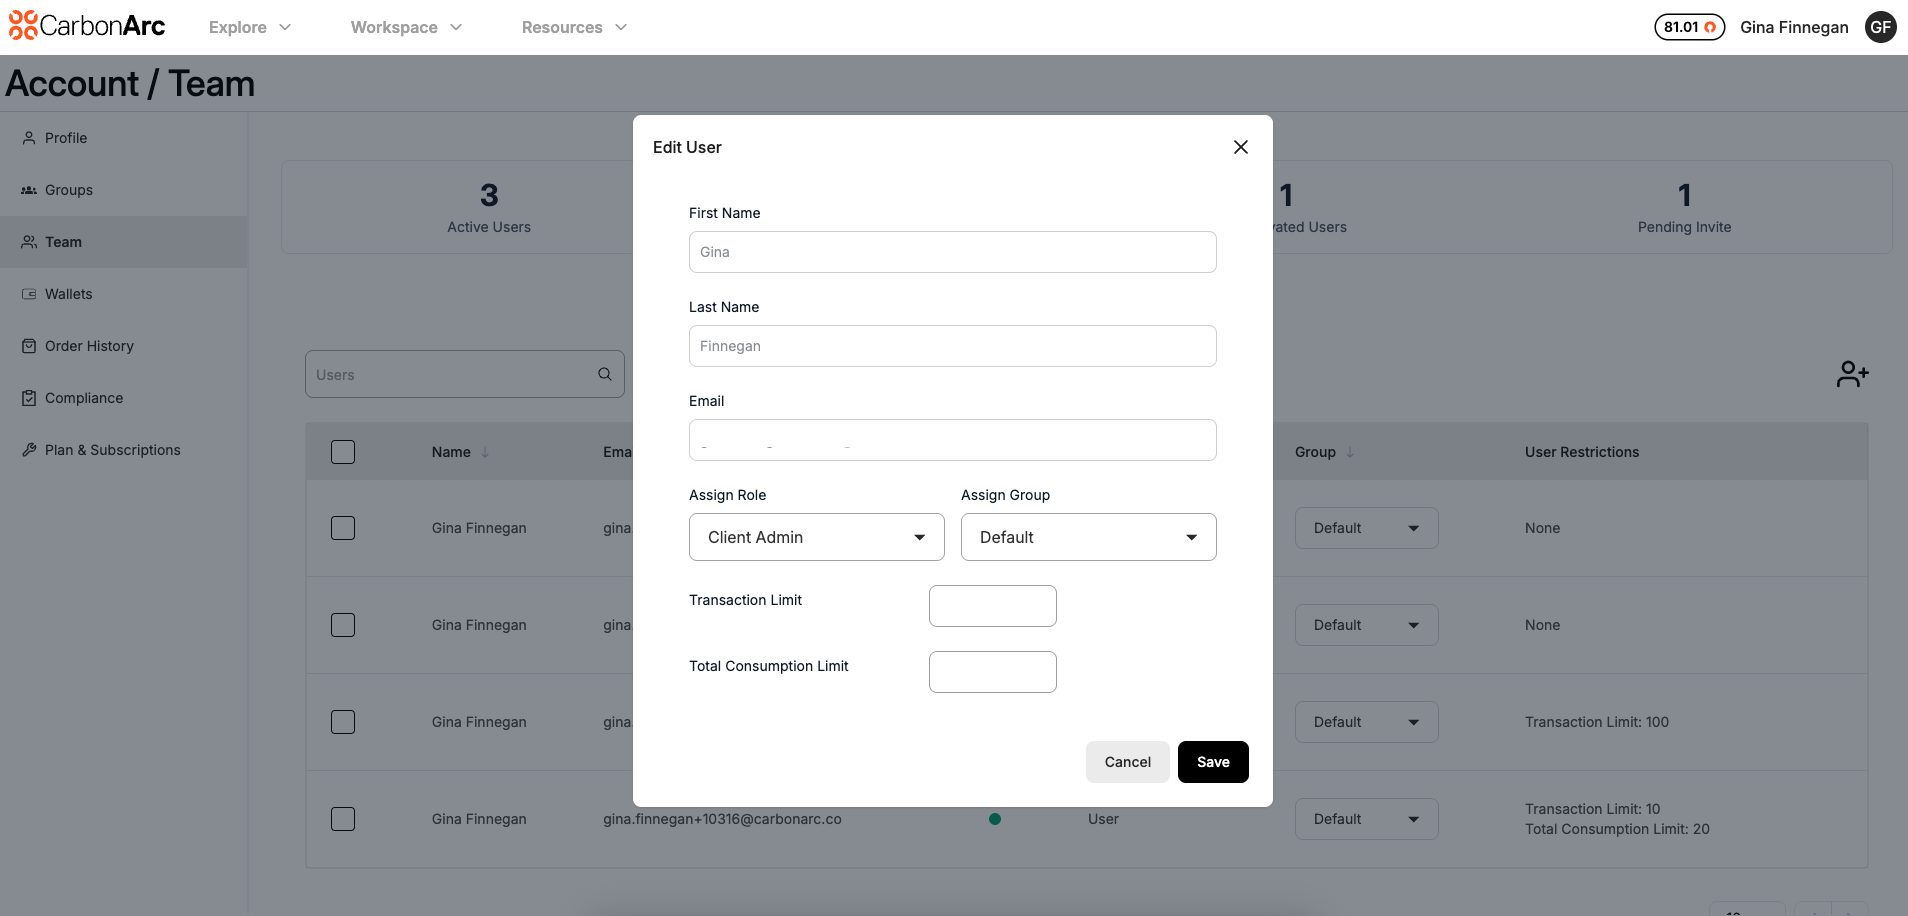Screen dimensions: 1908x916
Task: Open the Profile section in the sidebar
Action: [x=66, y=137]
